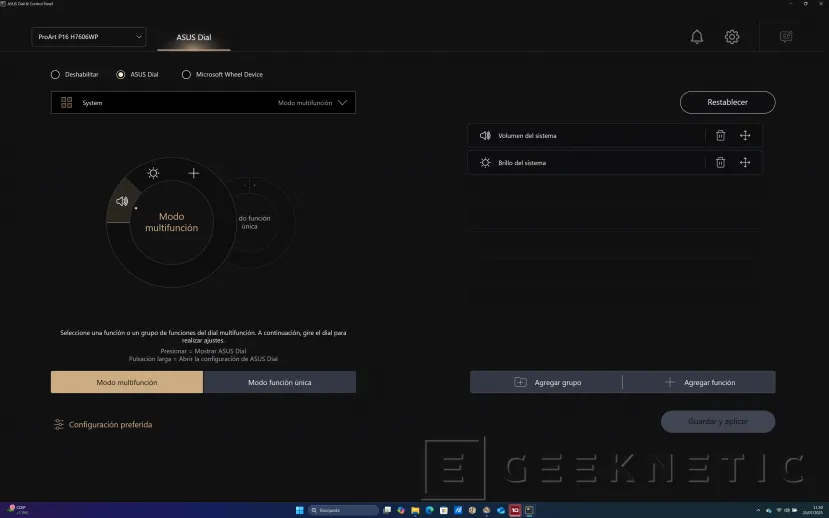The height and width of the screenshot is (518, 829).
Task: Open File Explorer from the taskbar
Action: click(x=415, y=510)
